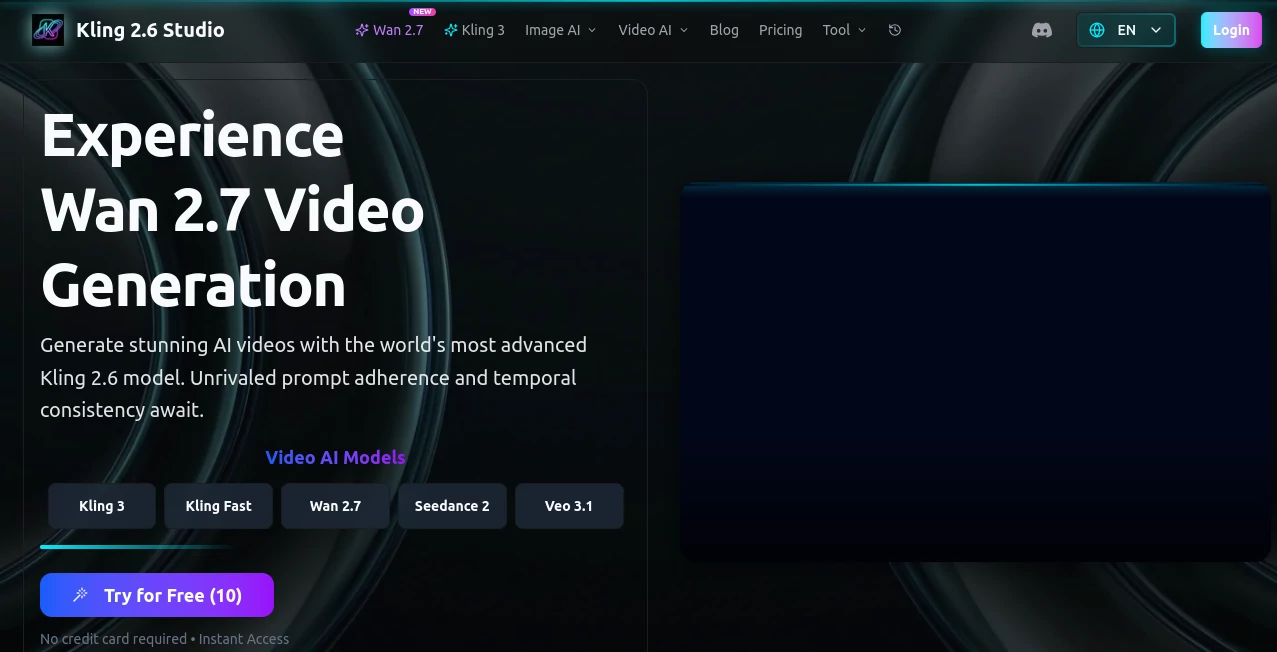
Task: Open the Discord community icon
Action: pos(1041,30)
